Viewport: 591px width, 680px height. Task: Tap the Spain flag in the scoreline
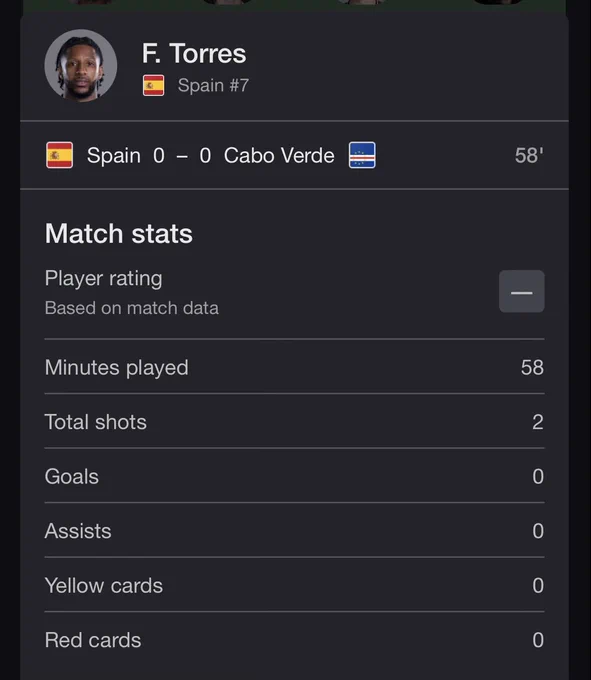pos(59,155)
